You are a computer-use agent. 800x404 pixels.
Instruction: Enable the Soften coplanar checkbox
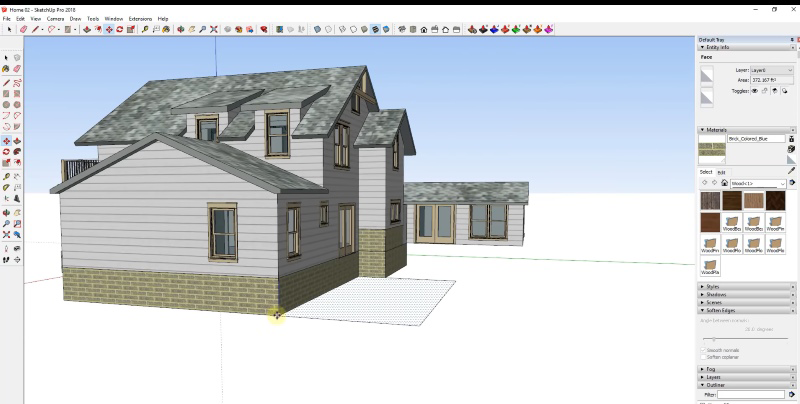(x=703, y=357)
